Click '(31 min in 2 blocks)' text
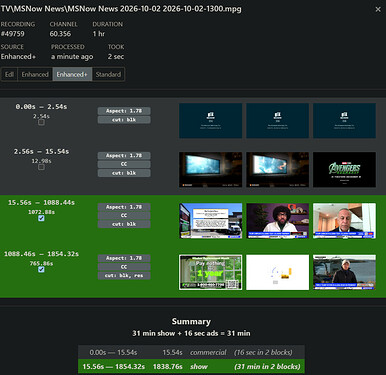386x375 pixels. pos(267,367)
